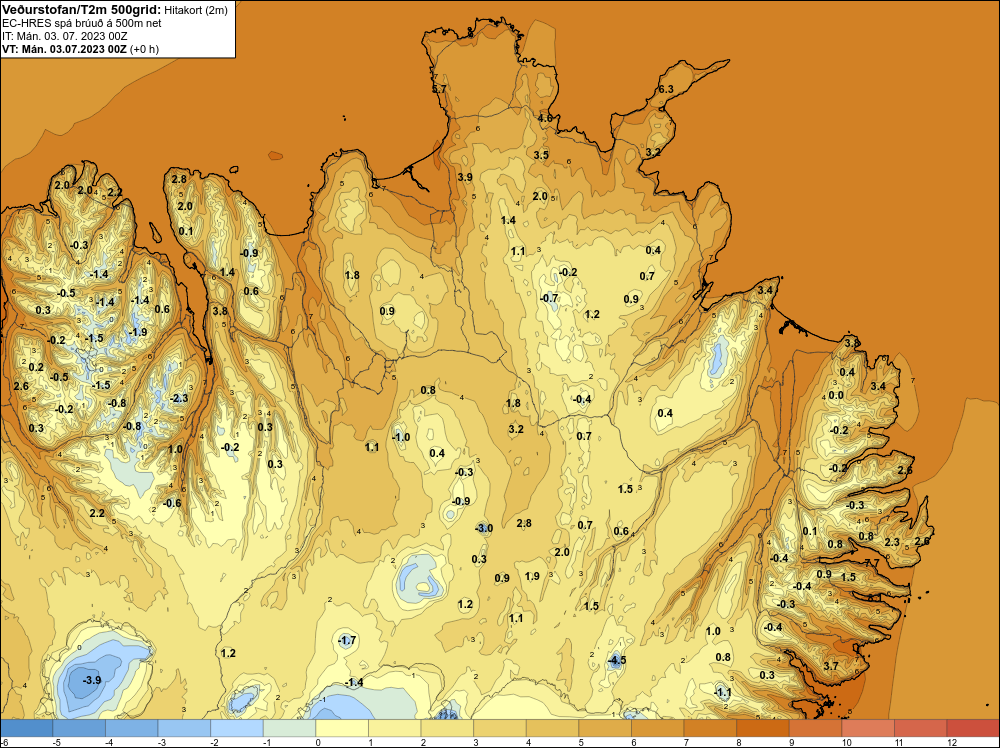Click the -2.3 temperature value on the map
Screen dimensions: 1000x748
point(179,398)
